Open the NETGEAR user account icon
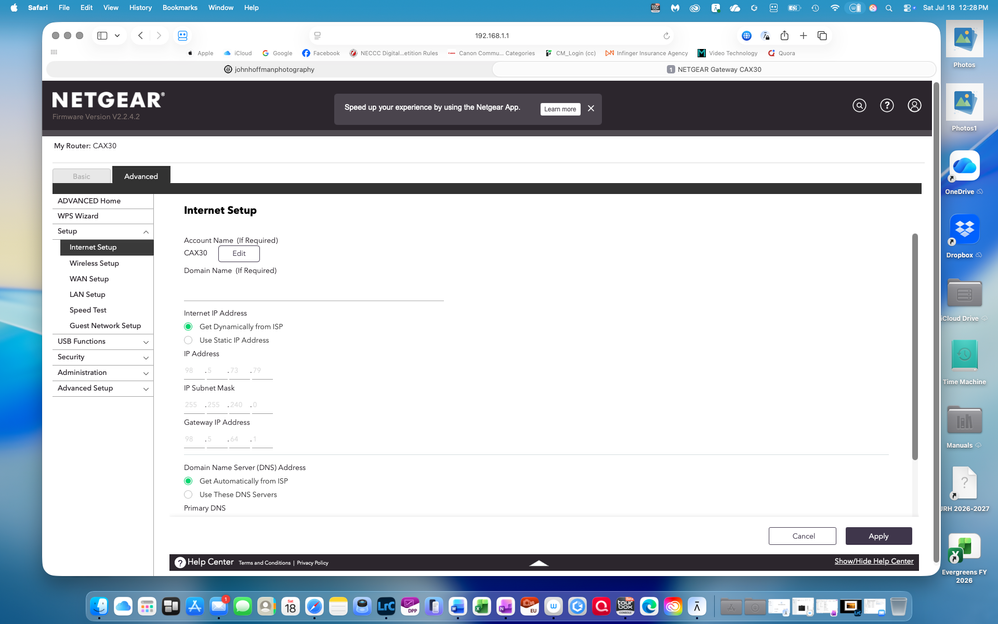The image size is (998, 624). [x=914, y=106]
